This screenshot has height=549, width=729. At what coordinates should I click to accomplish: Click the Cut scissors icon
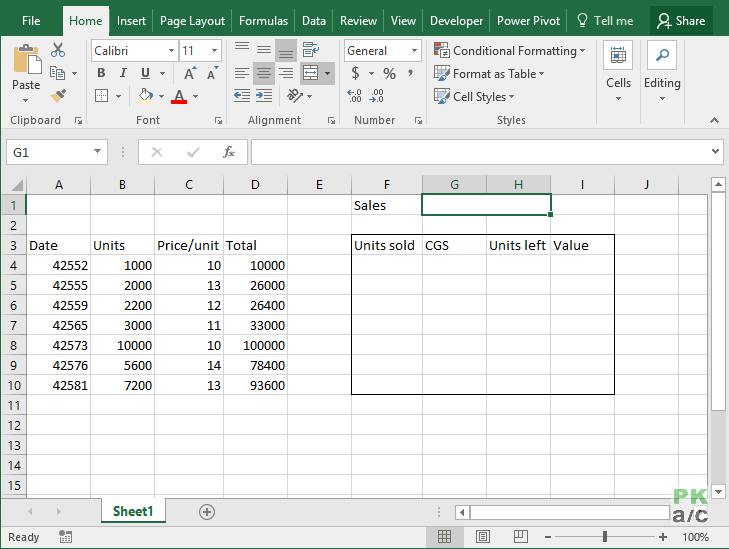pos(58,50)
